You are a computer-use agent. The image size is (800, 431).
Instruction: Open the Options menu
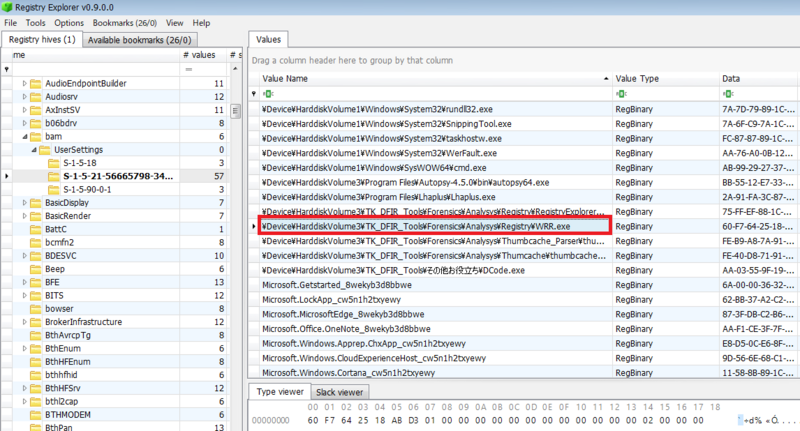[x=69, y=23]
